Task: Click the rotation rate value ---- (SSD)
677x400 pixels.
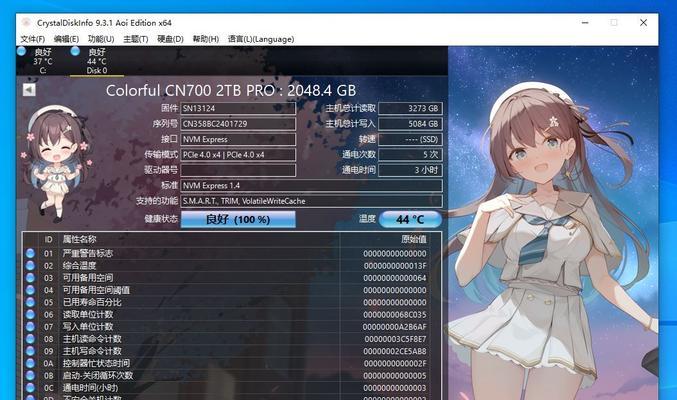Action: [x=410, y=139]
